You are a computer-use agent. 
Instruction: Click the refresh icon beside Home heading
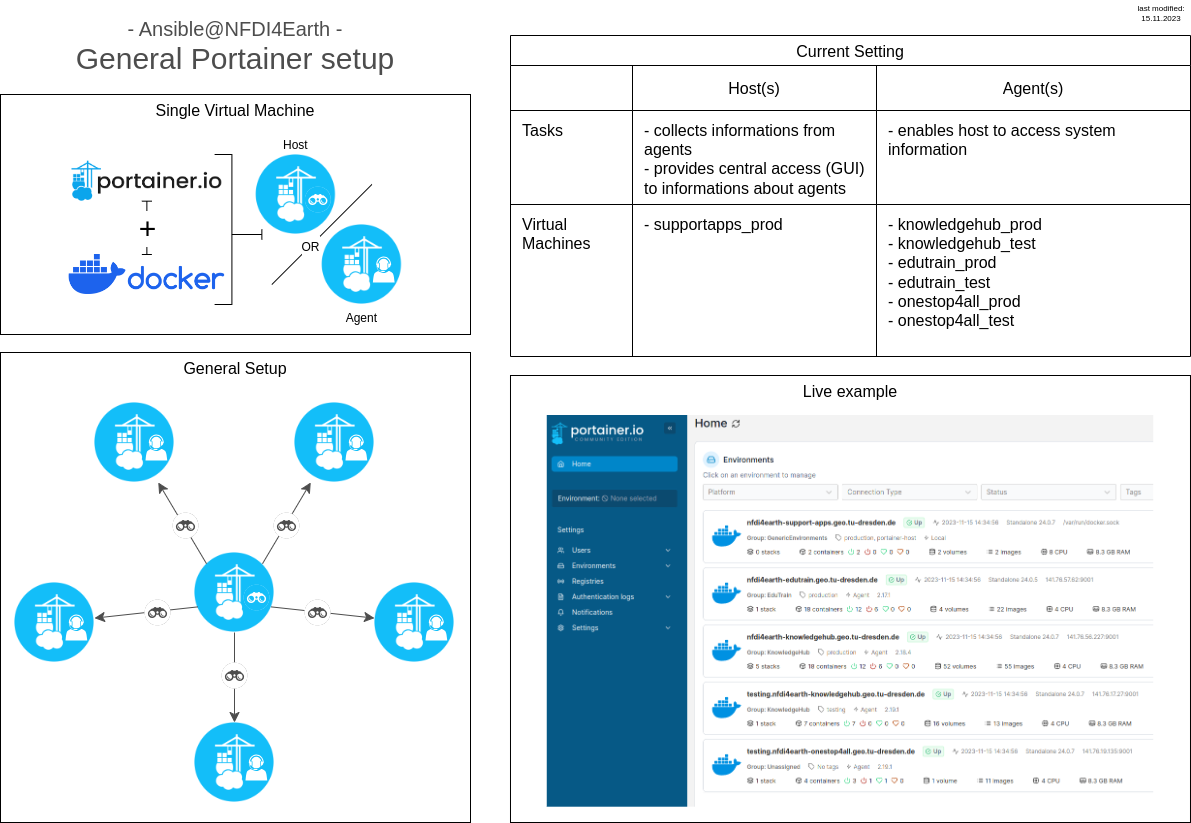736,424
